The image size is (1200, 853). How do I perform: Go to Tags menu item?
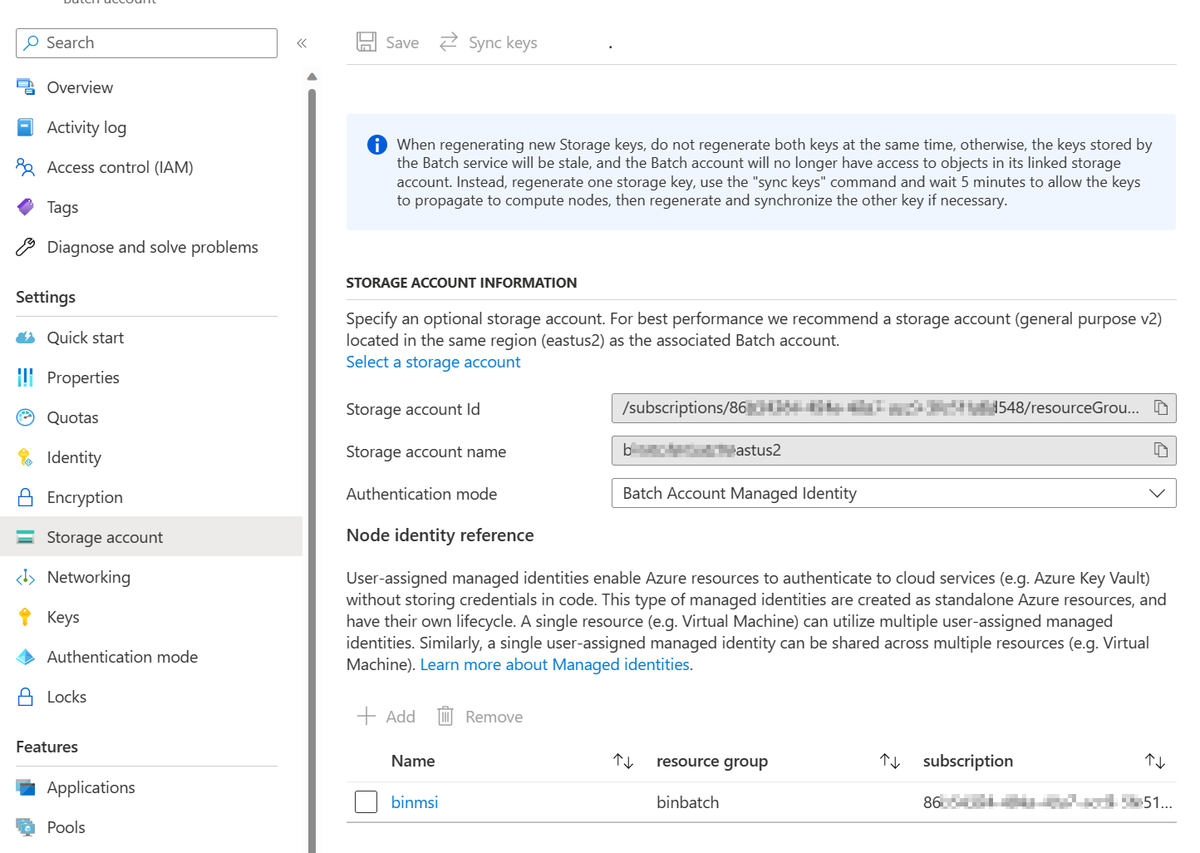tap(62, 207)
